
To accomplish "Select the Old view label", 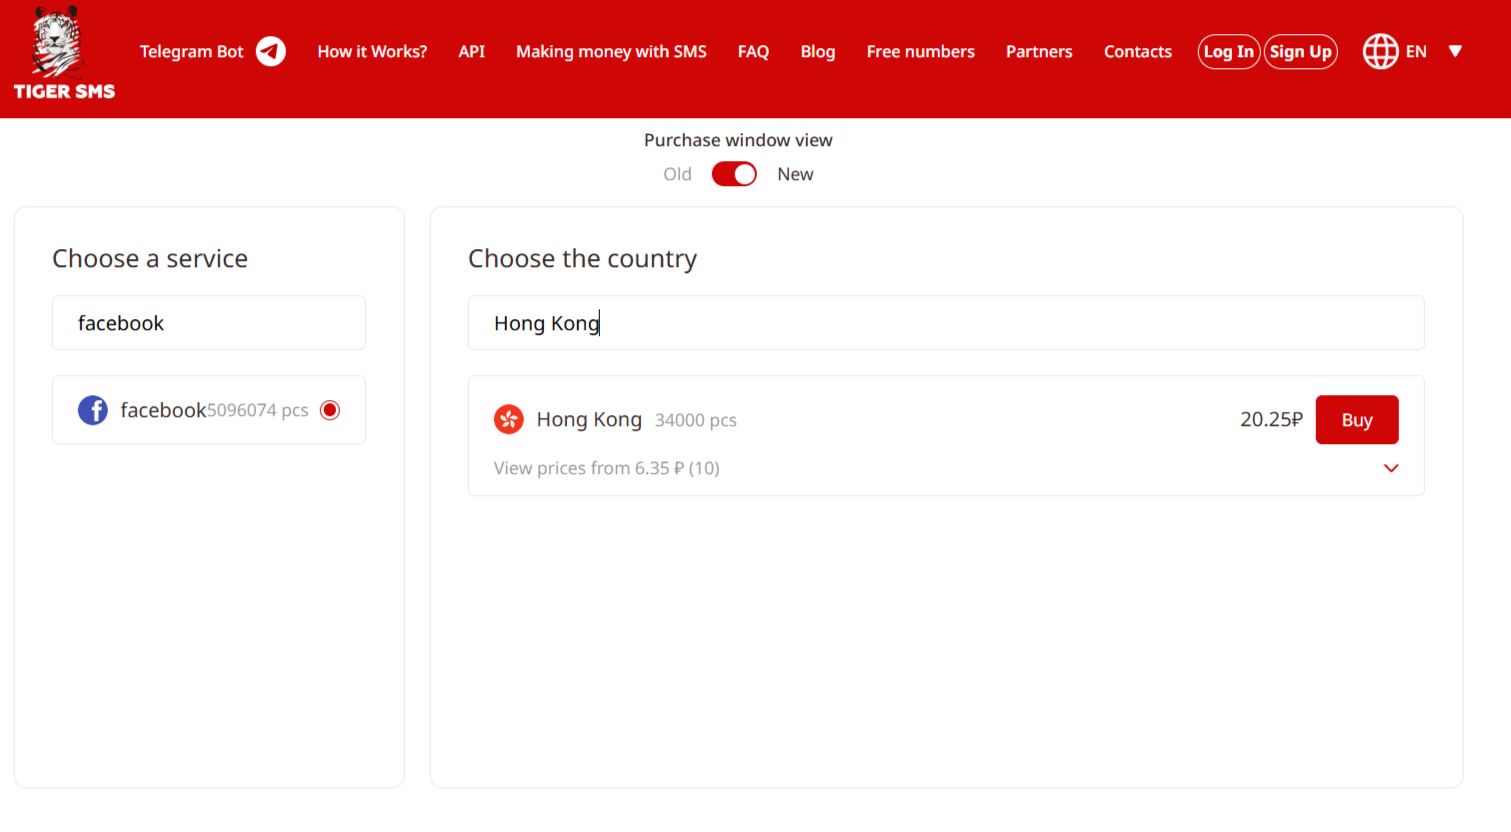I will click(x=677, y=174).
